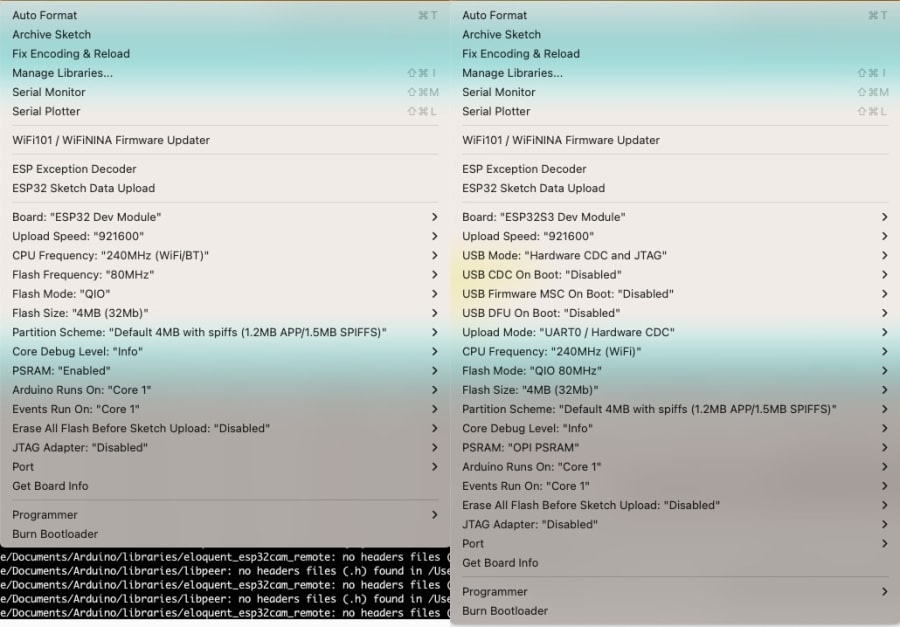This screenshot has width=900, height=627.
Task: Open USB Mode "Hardware CDC and JTAG" submenu
Action: tap(675, 256)
